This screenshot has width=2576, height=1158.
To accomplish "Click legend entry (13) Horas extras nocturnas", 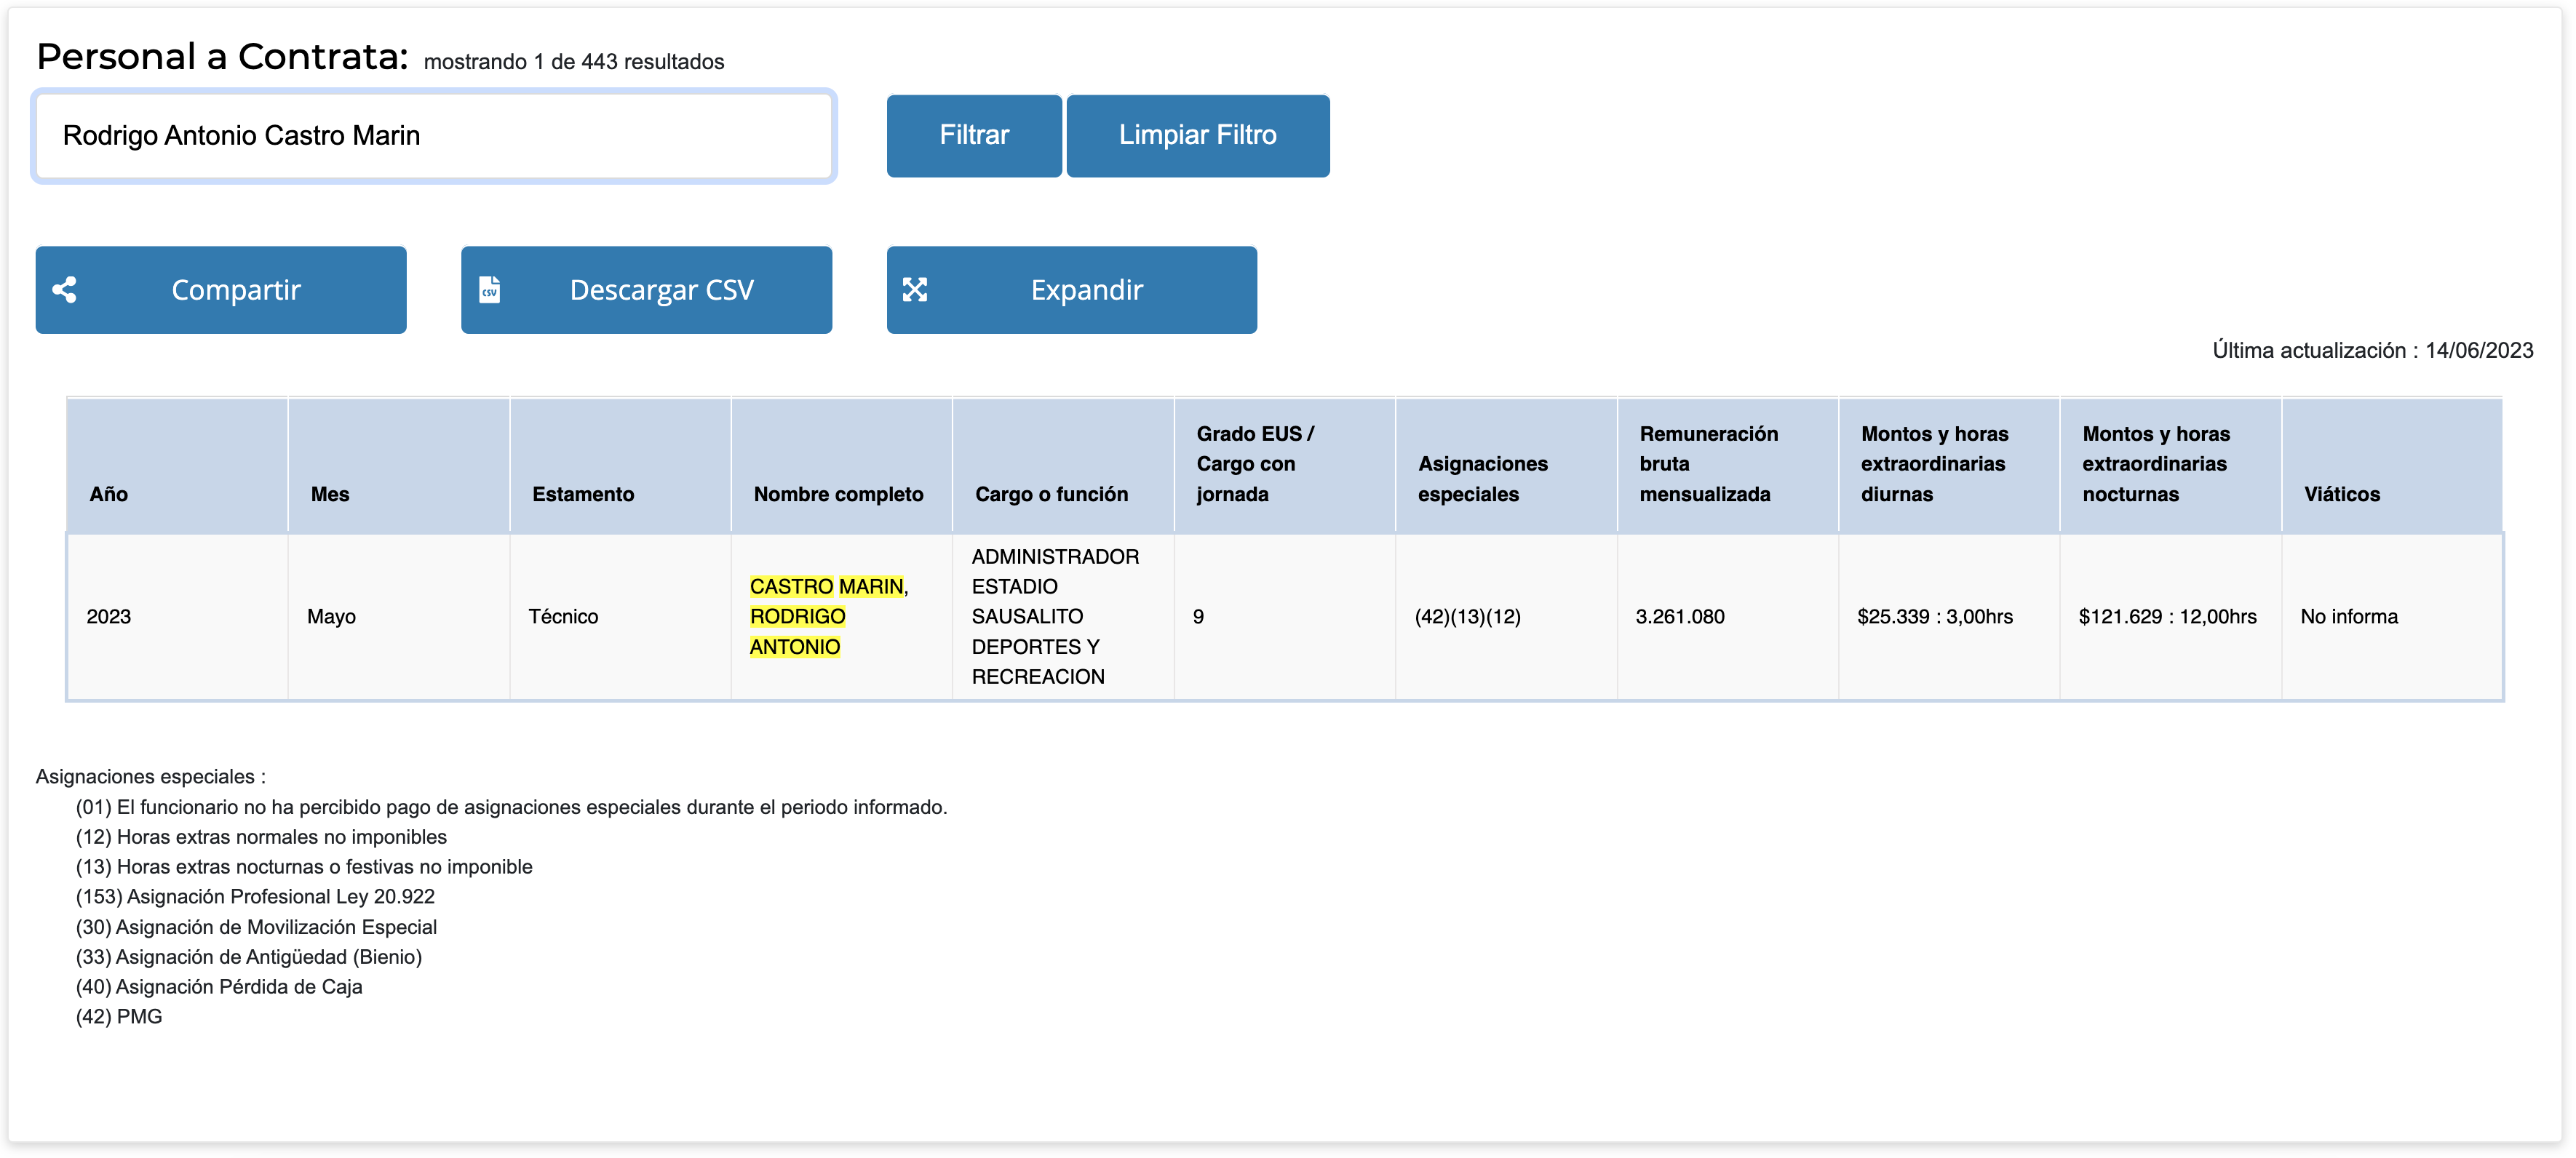I will coord(304,867).
